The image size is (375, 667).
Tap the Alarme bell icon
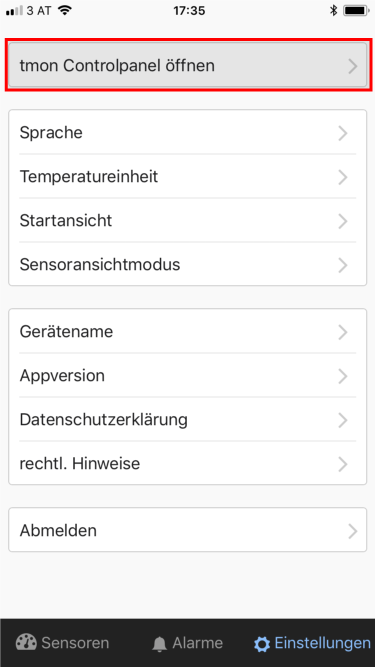tap(159, 644)
